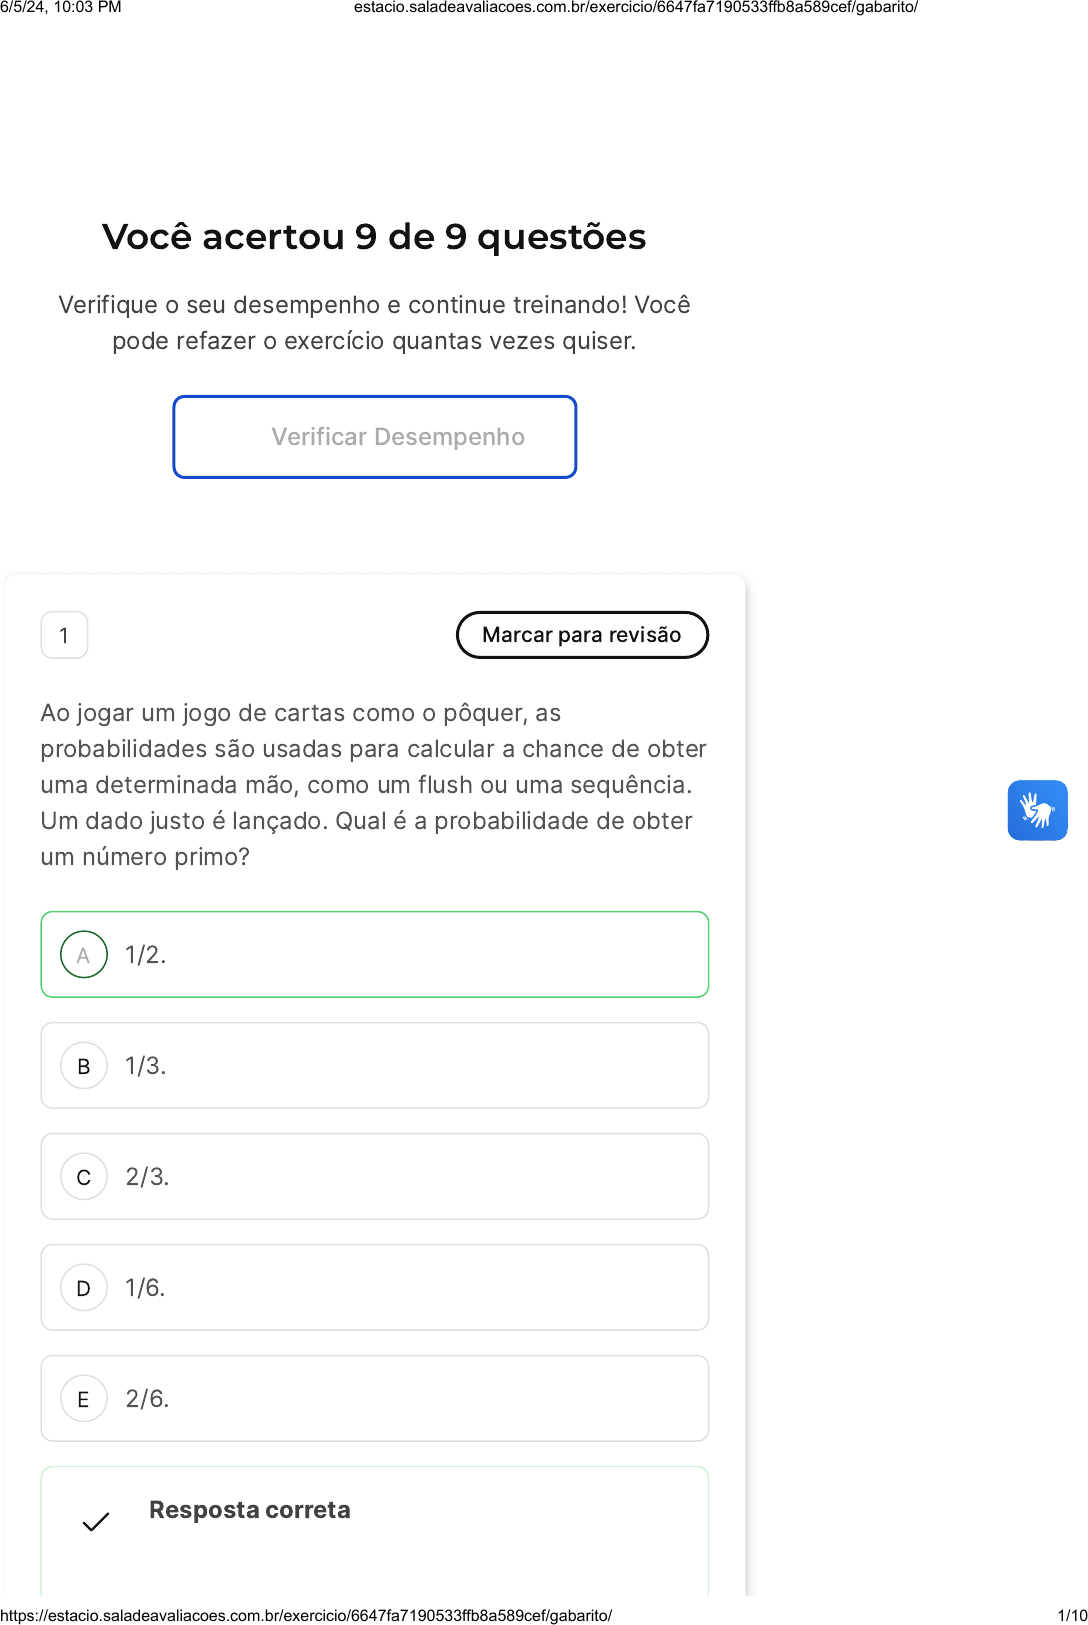The width and height of the screenshot is (1088, 1625).
Task: Select radio option B circle
Action: [84, 1066]
